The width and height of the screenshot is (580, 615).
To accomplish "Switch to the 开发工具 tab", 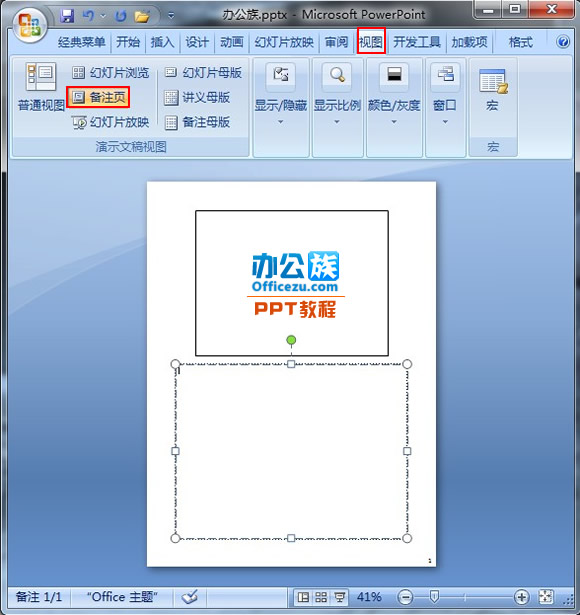I will (x=416, y=42).
